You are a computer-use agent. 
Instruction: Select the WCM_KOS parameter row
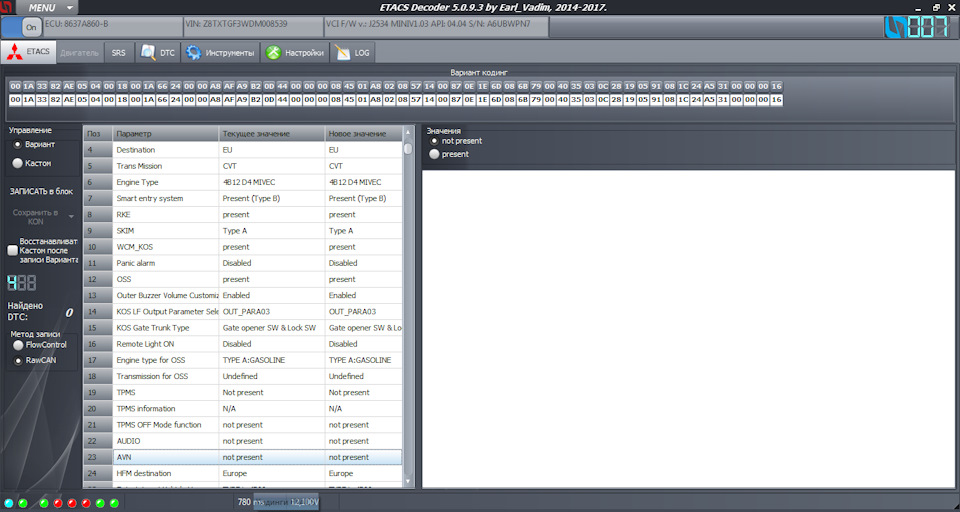[x=243, y=247]
